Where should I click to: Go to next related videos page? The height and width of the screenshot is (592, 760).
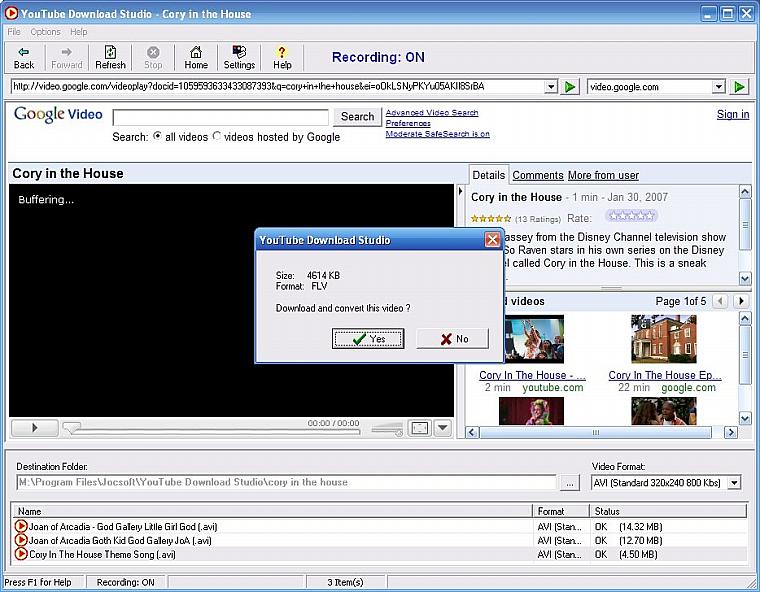[x=741, y=301]
